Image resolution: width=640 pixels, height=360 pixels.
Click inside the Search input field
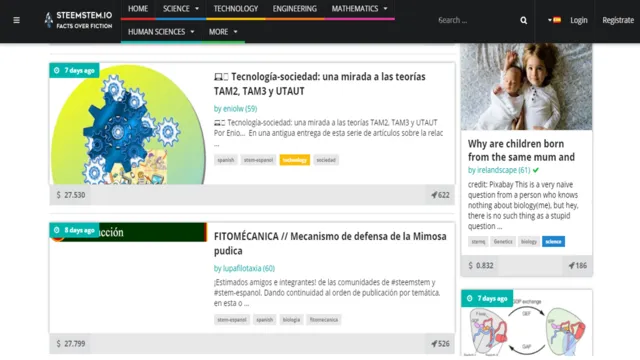pos(476,20)
